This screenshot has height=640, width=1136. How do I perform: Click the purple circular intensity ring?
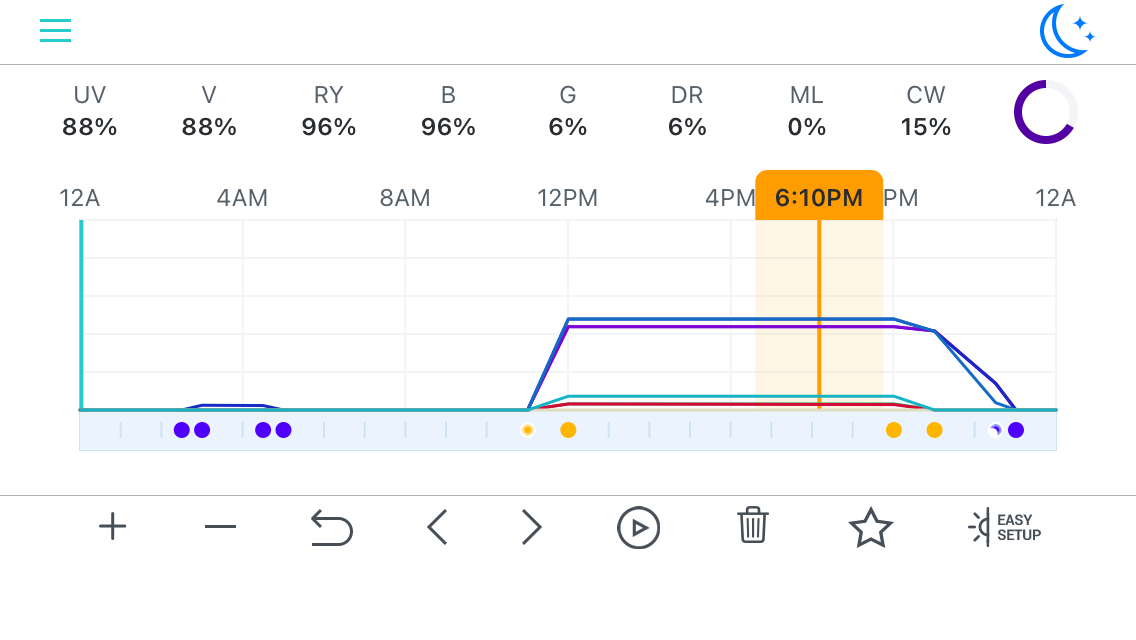(x=1045, y=112)
